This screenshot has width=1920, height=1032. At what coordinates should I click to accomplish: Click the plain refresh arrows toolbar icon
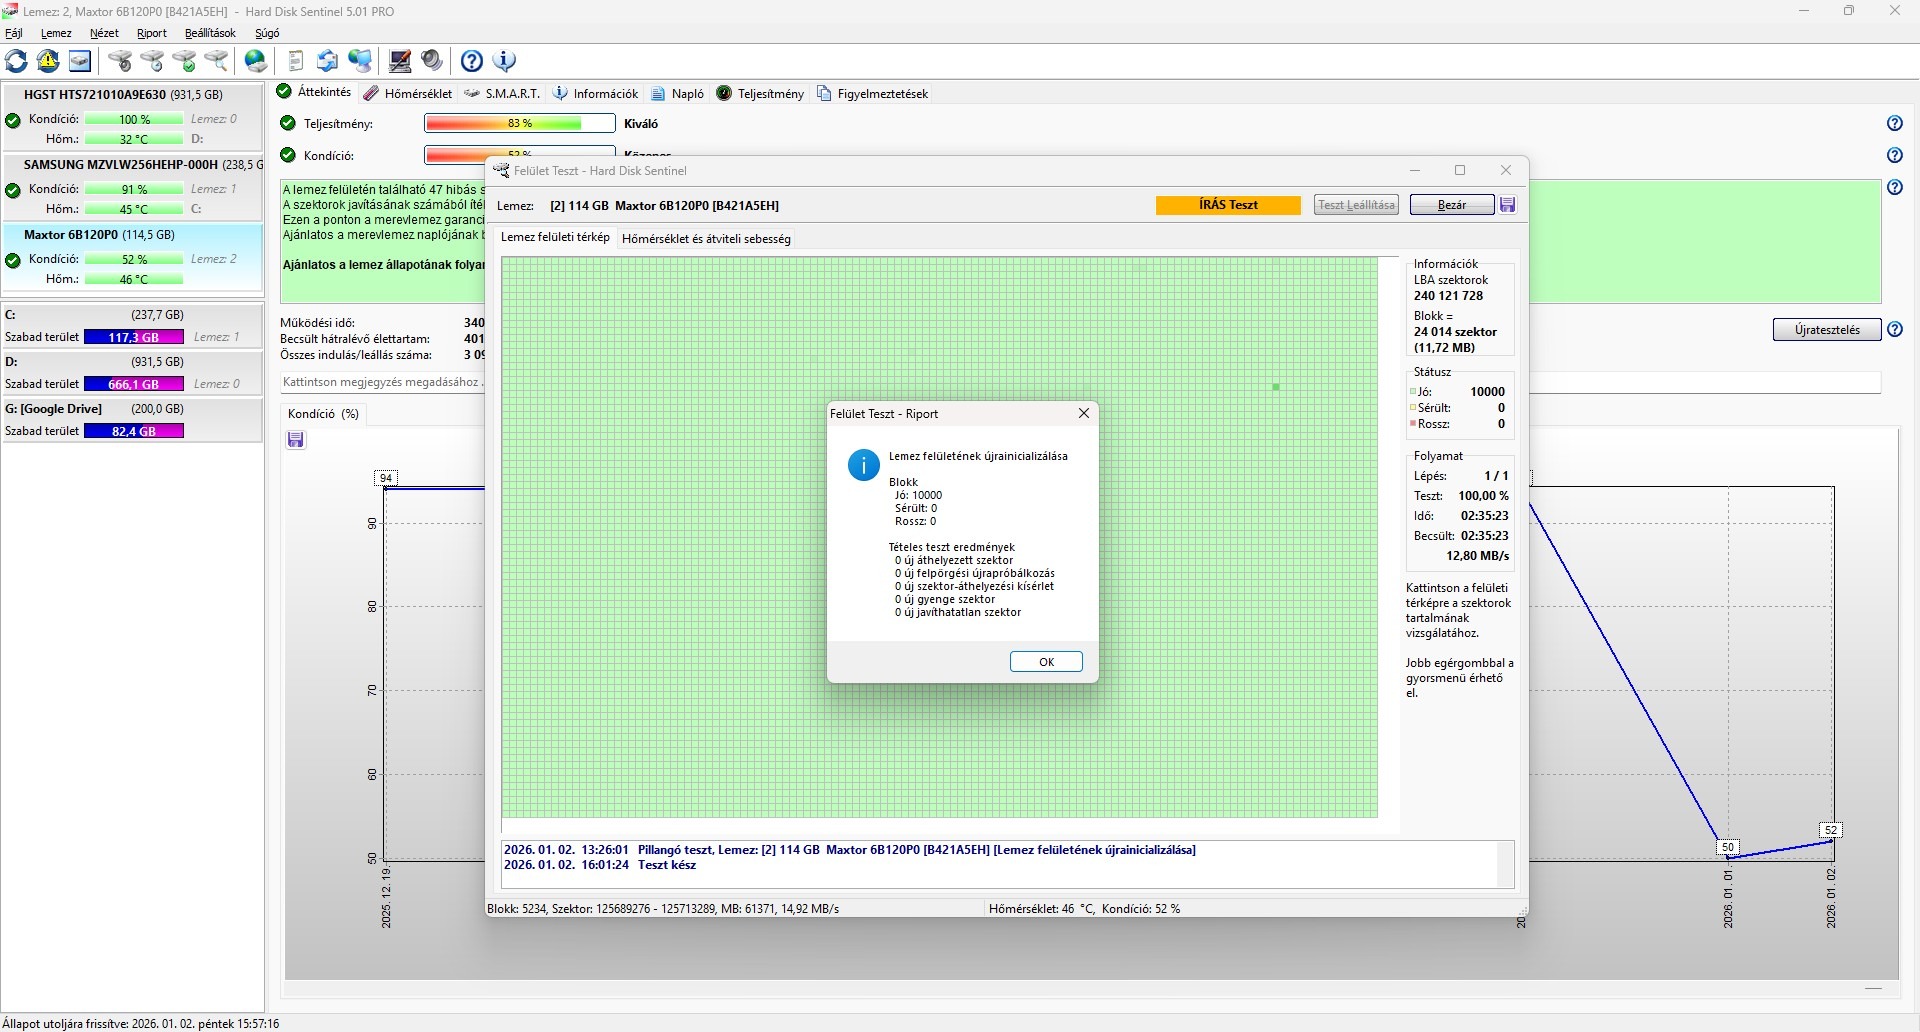point(17,61)
